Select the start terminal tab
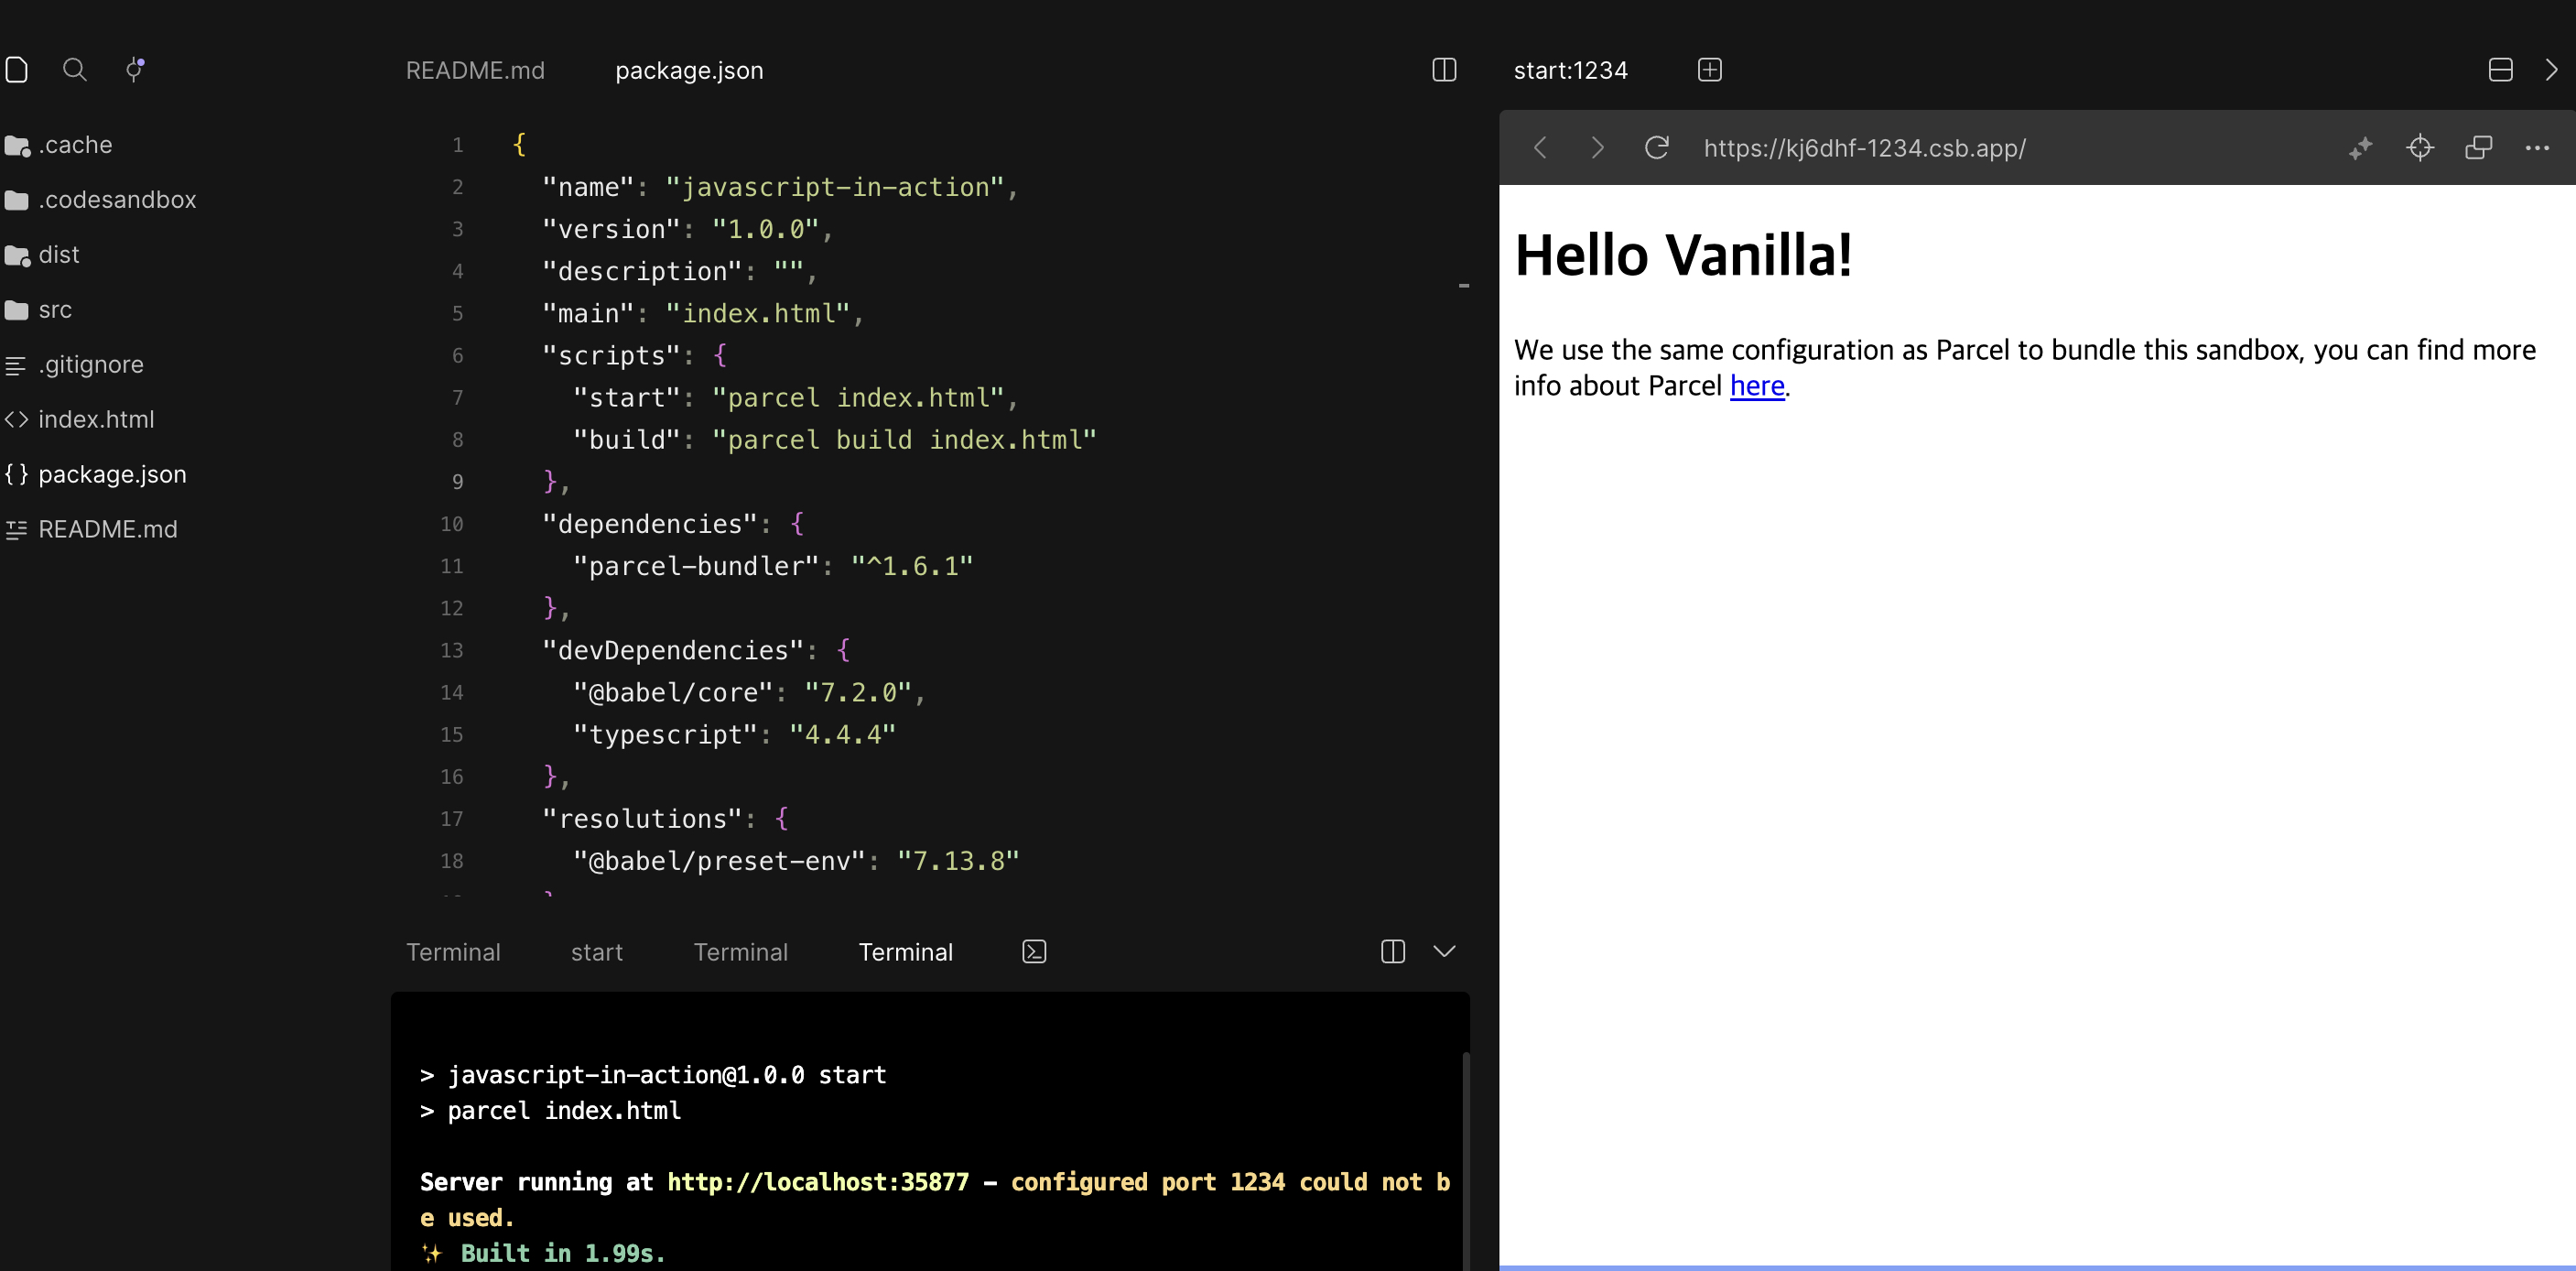Image resolution: width=2576 pixels, height=1271 pixels. [597, 953]
